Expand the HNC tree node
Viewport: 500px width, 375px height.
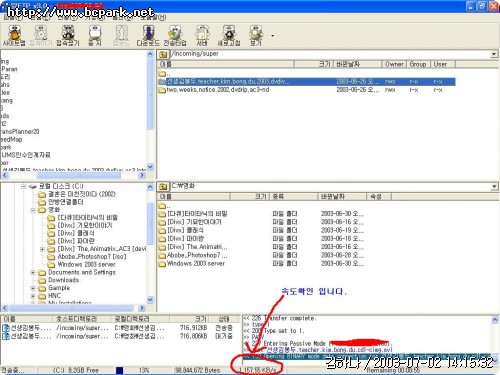coord(33,296)
